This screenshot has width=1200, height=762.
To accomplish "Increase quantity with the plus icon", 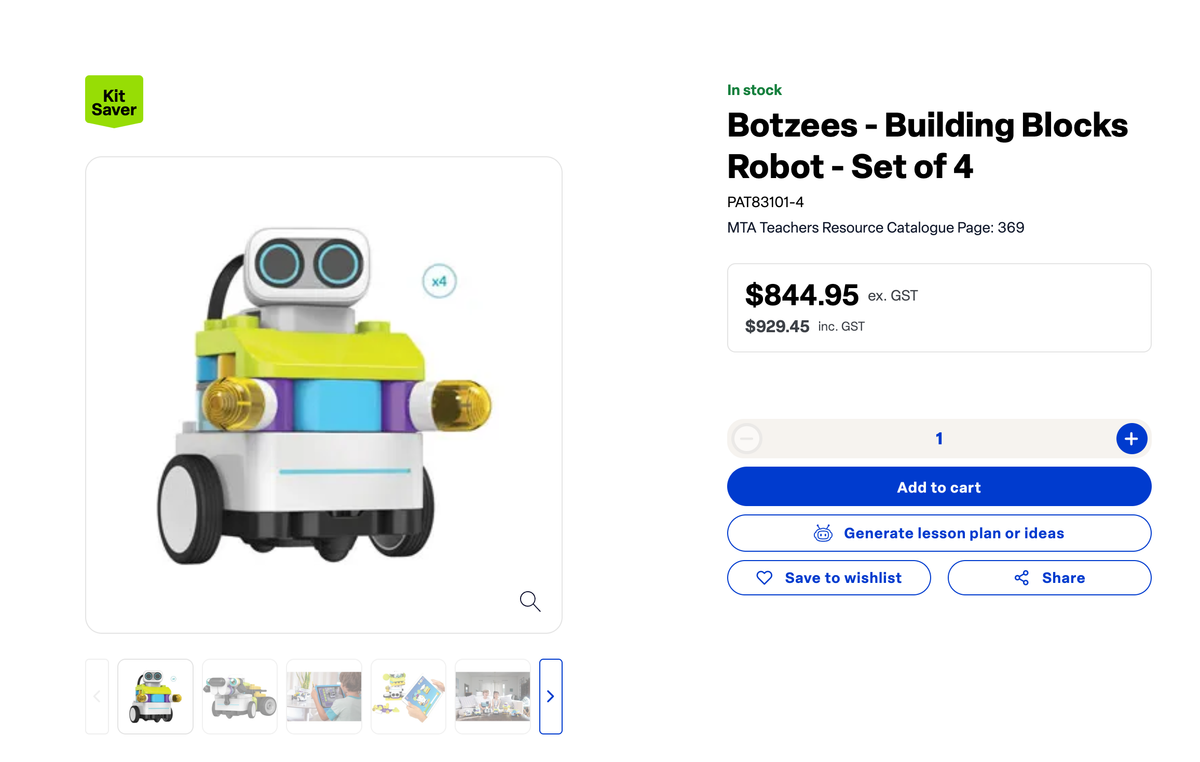I will (x=1131, y=438).
